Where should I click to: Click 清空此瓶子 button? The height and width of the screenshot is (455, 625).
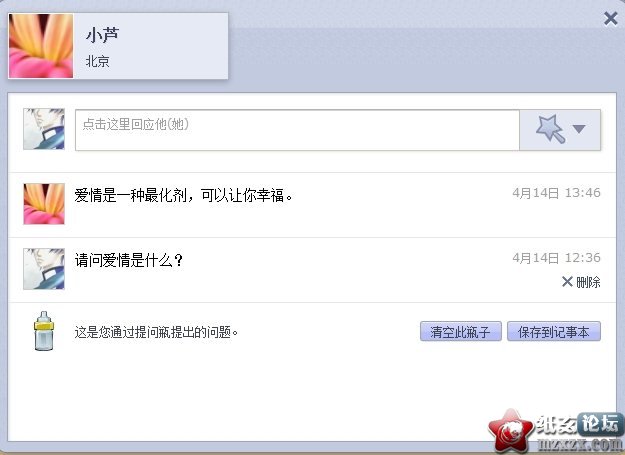point(460,331)
